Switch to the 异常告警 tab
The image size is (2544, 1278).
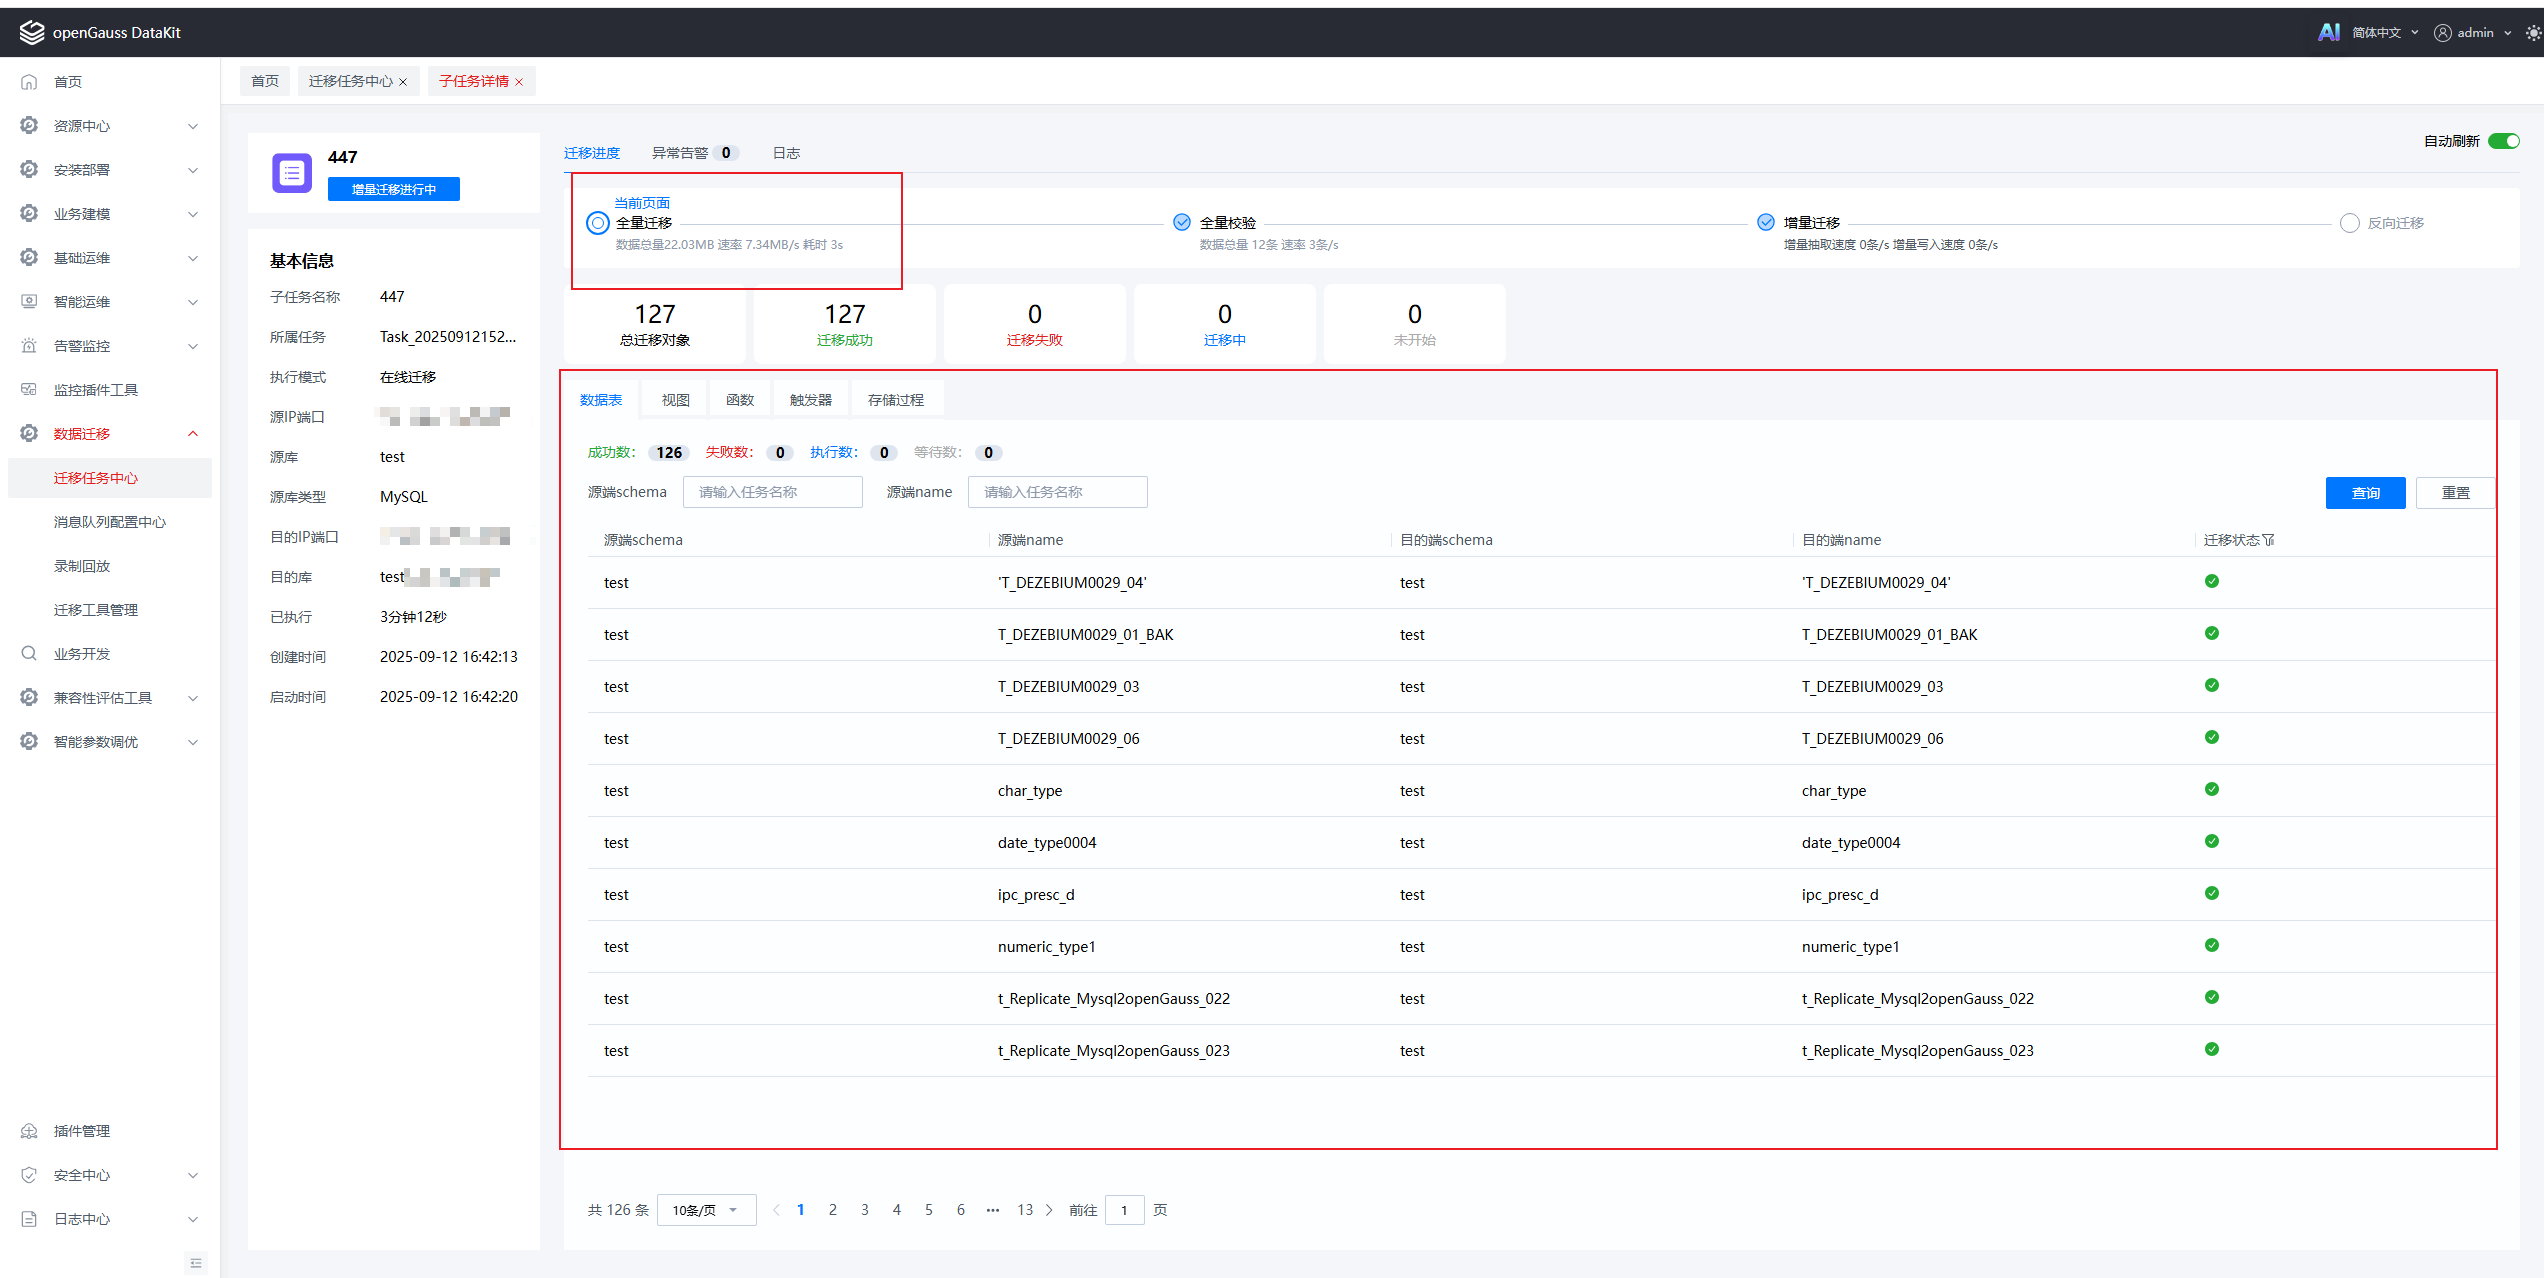[x=680, y=153]
